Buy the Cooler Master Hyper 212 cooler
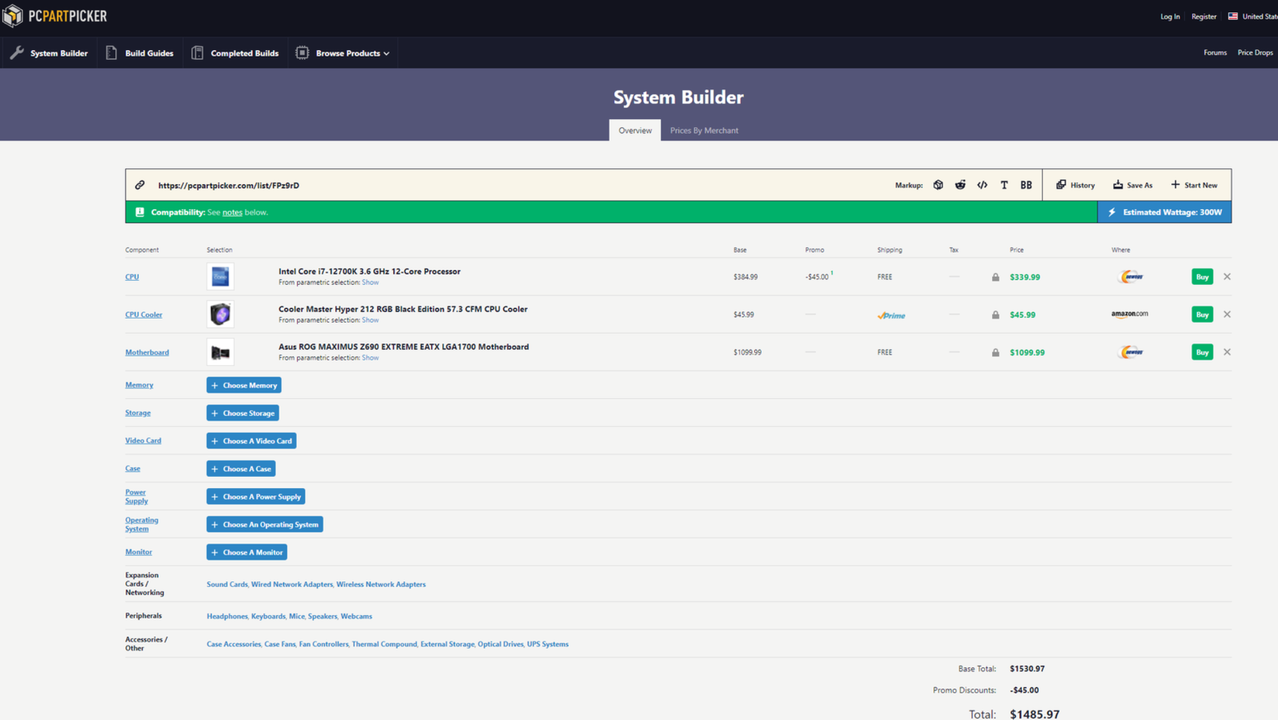1278x720 pixels. pos(1202,314)
